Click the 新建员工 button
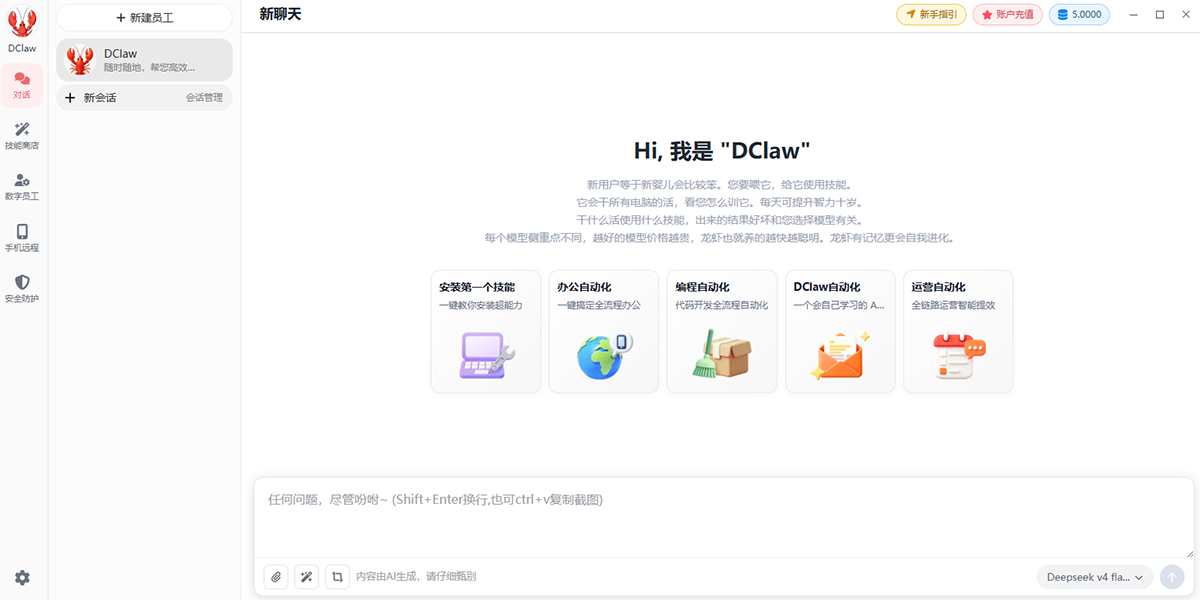The width and height of the screenshot is (1200, 600). [145, 17]
